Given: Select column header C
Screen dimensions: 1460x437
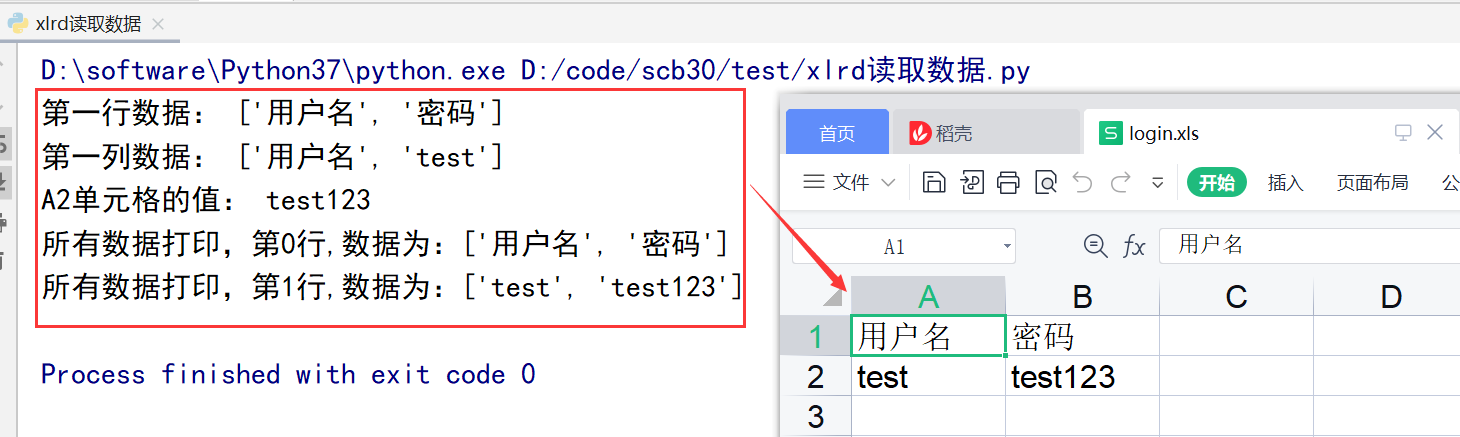Looking at the screenshot, I should tap(1236, 297).
